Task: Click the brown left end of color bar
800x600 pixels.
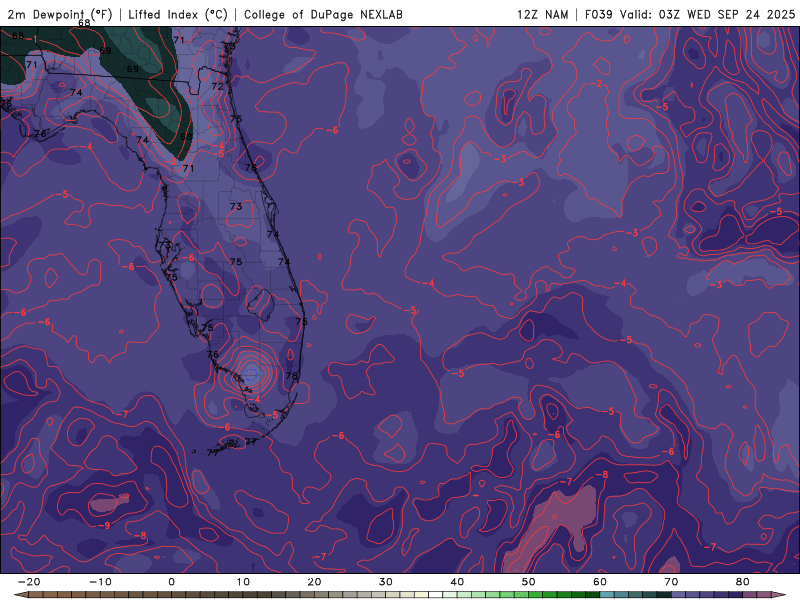Action: 23,595
